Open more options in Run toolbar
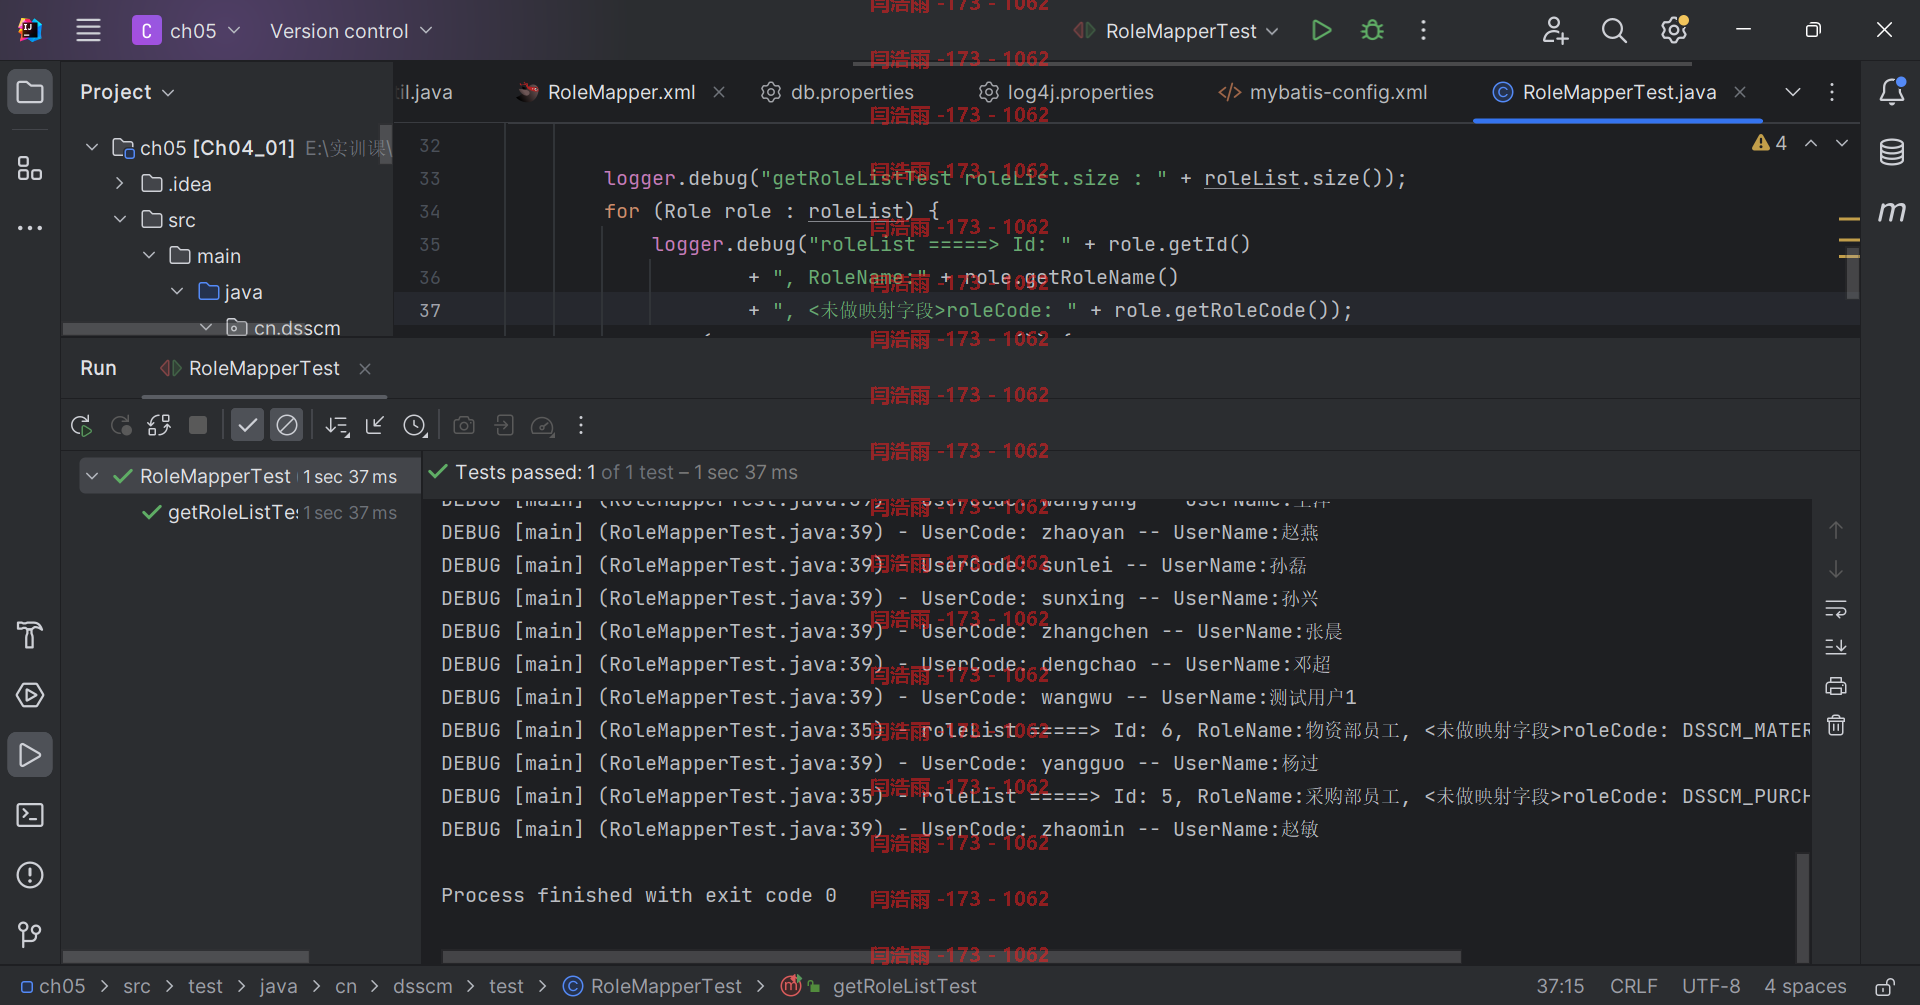Image resolution: width=1920 pixels, height=1005 pixels. click(x=581, y=426)
